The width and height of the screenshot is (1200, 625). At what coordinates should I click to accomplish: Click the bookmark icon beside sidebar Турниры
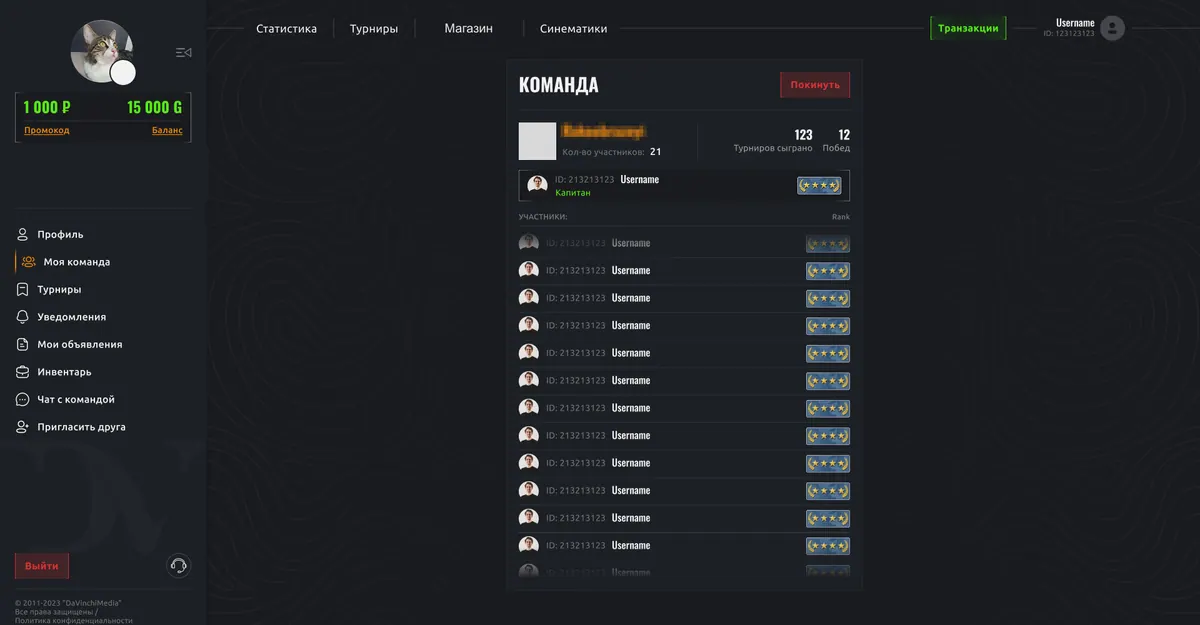click(22, 289)
